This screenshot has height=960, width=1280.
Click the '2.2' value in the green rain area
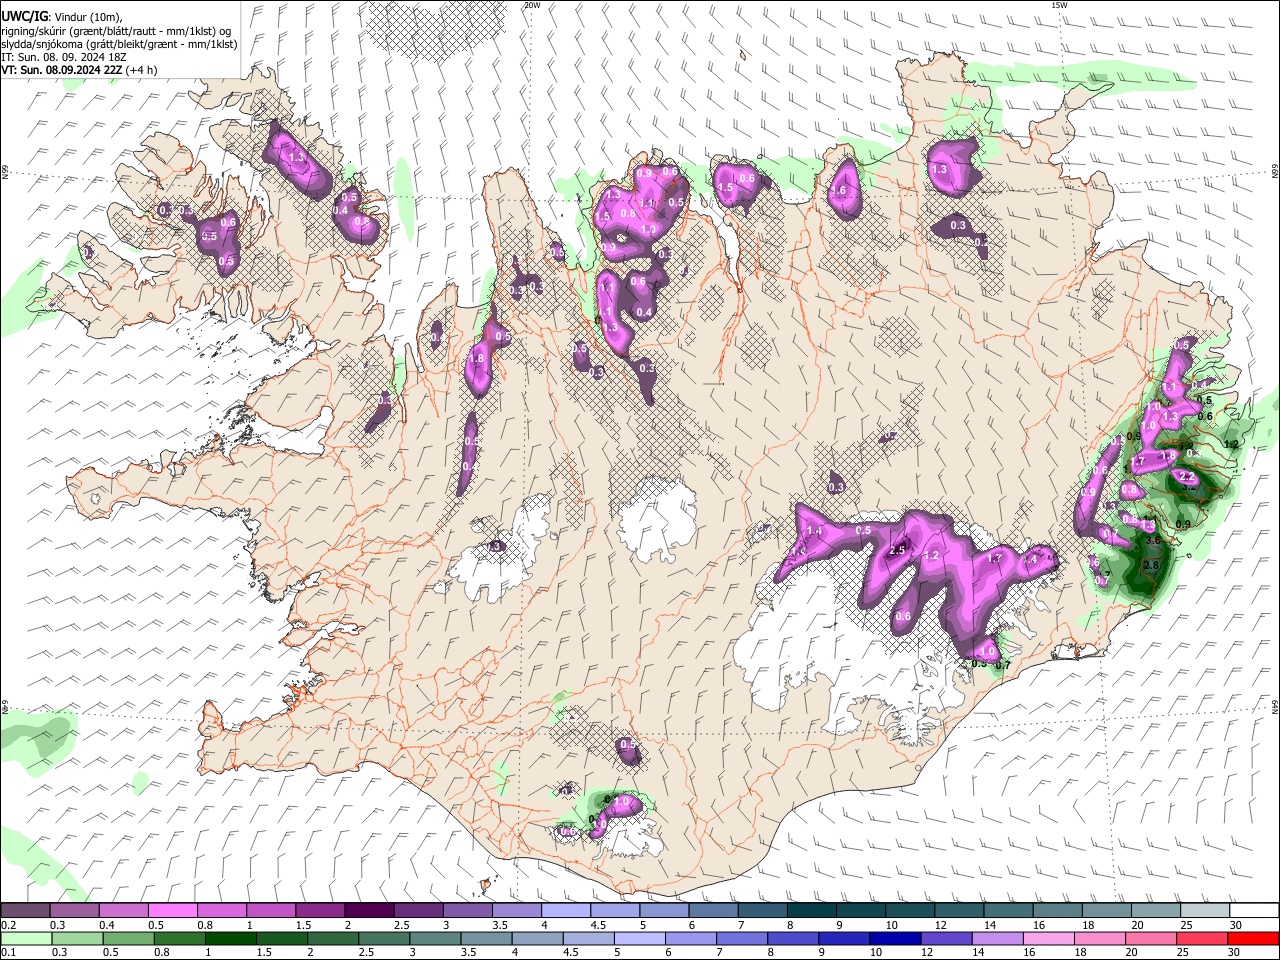coord(1188,478)
